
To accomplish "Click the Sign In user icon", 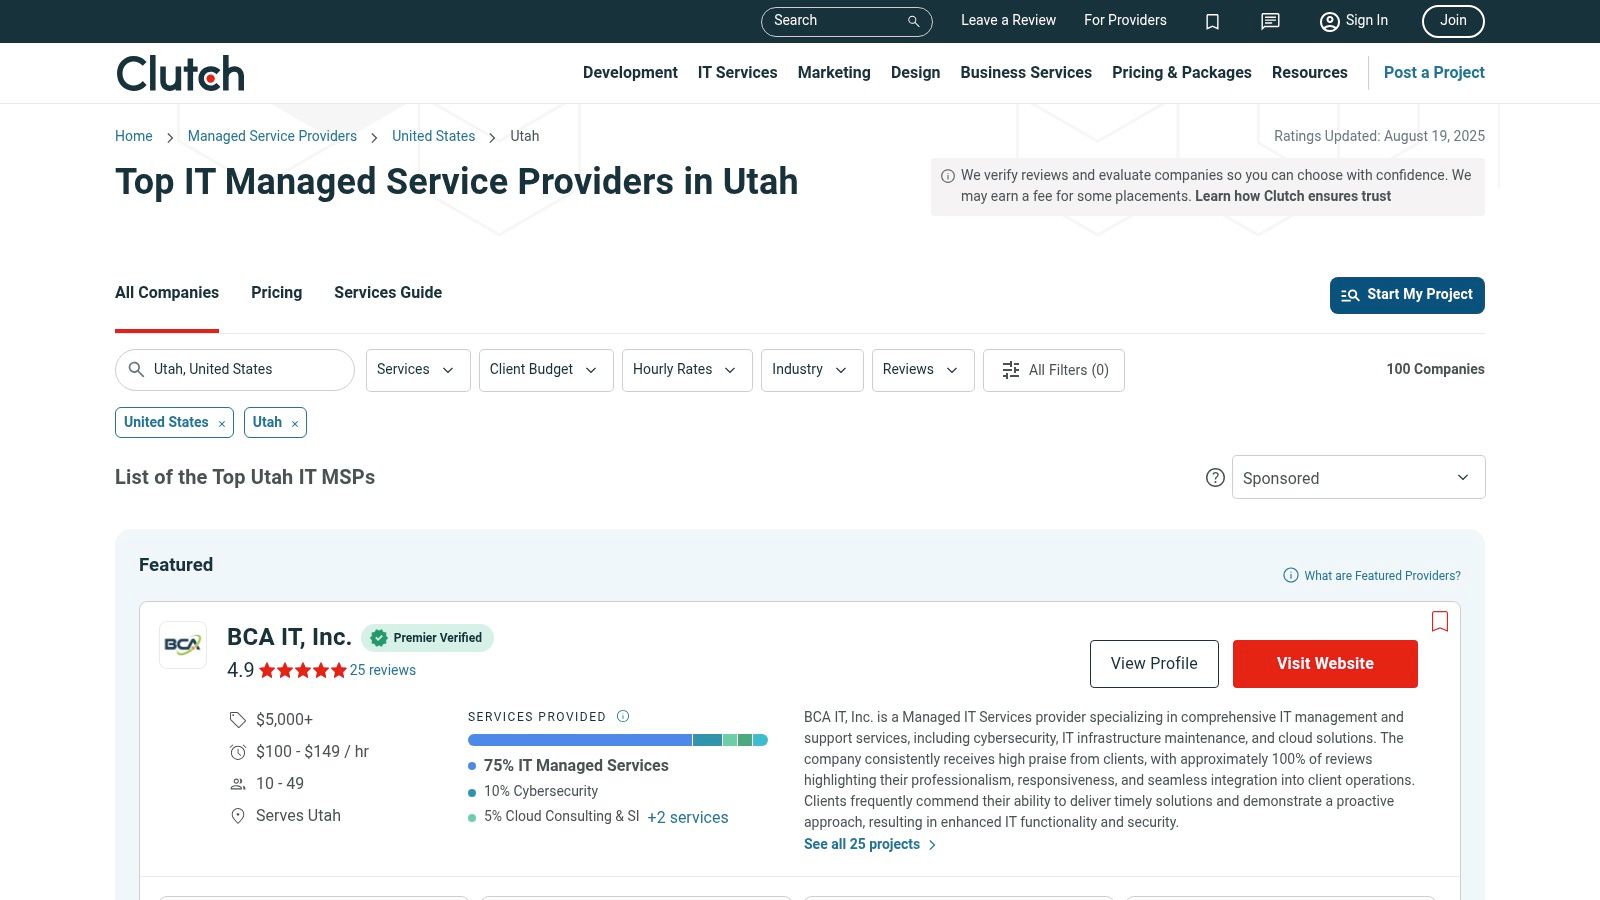I will [1329, 21].
